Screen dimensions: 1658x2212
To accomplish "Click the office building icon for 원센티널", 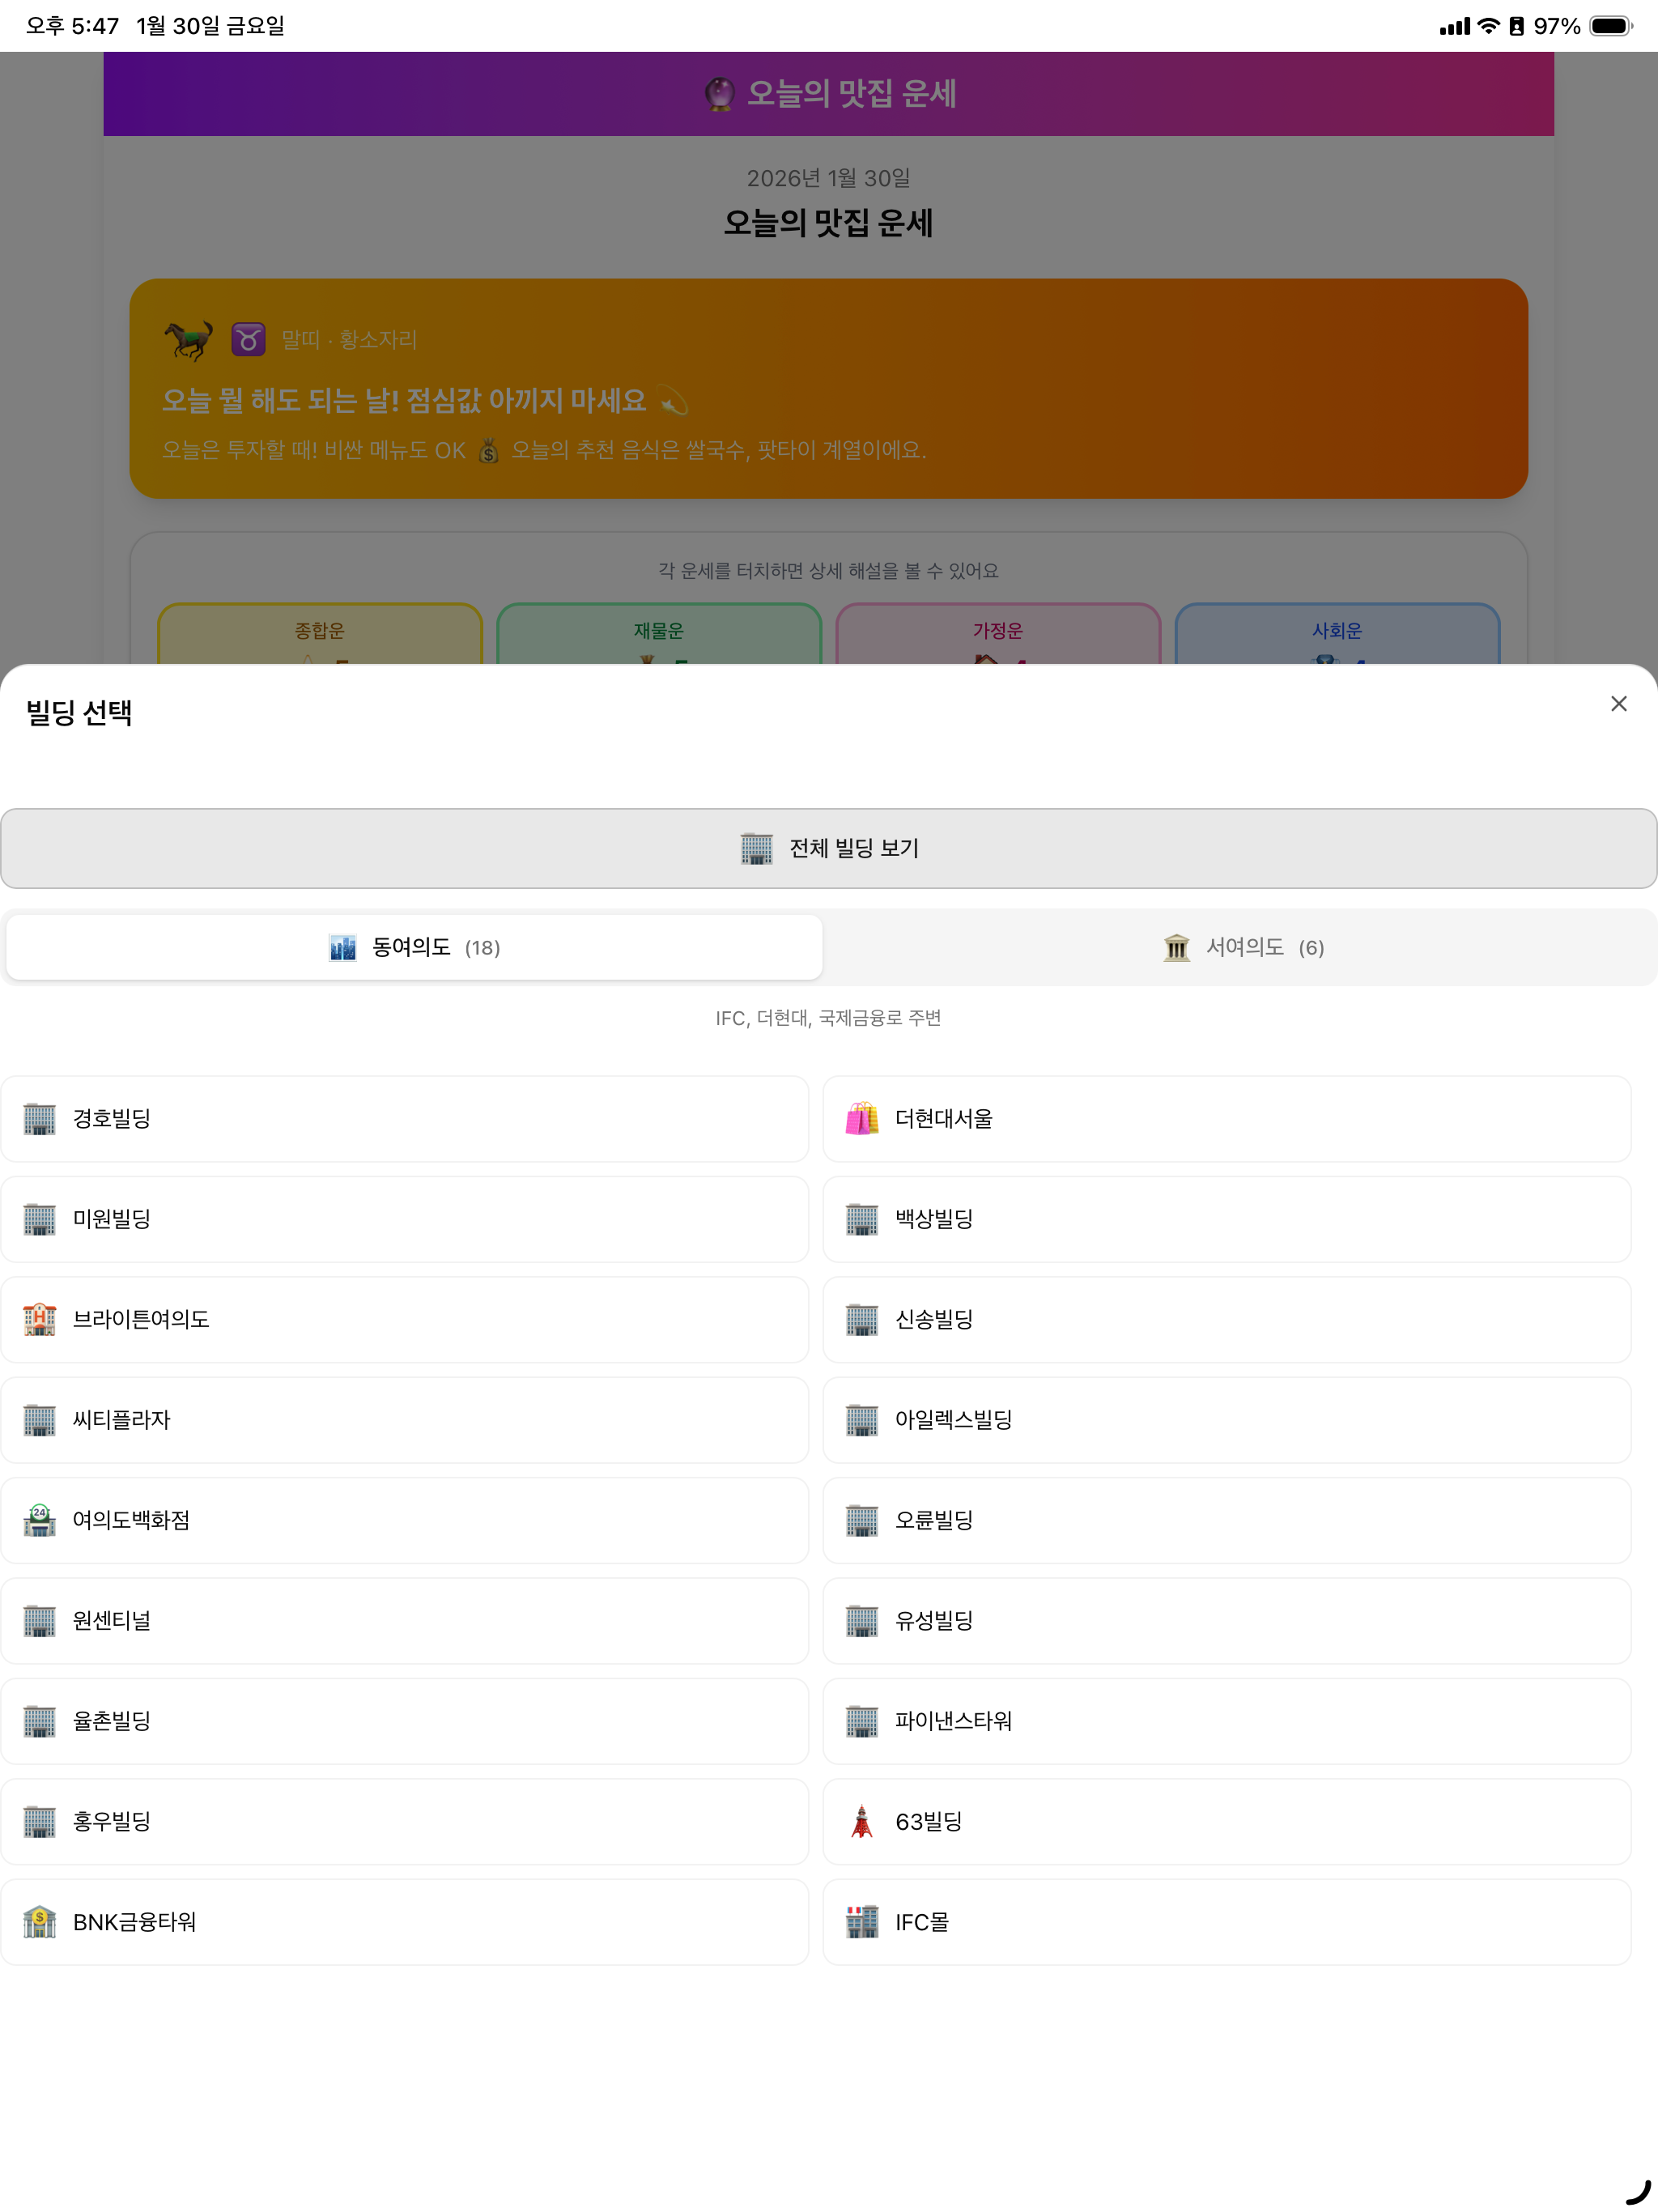I will click(40, 1621).
